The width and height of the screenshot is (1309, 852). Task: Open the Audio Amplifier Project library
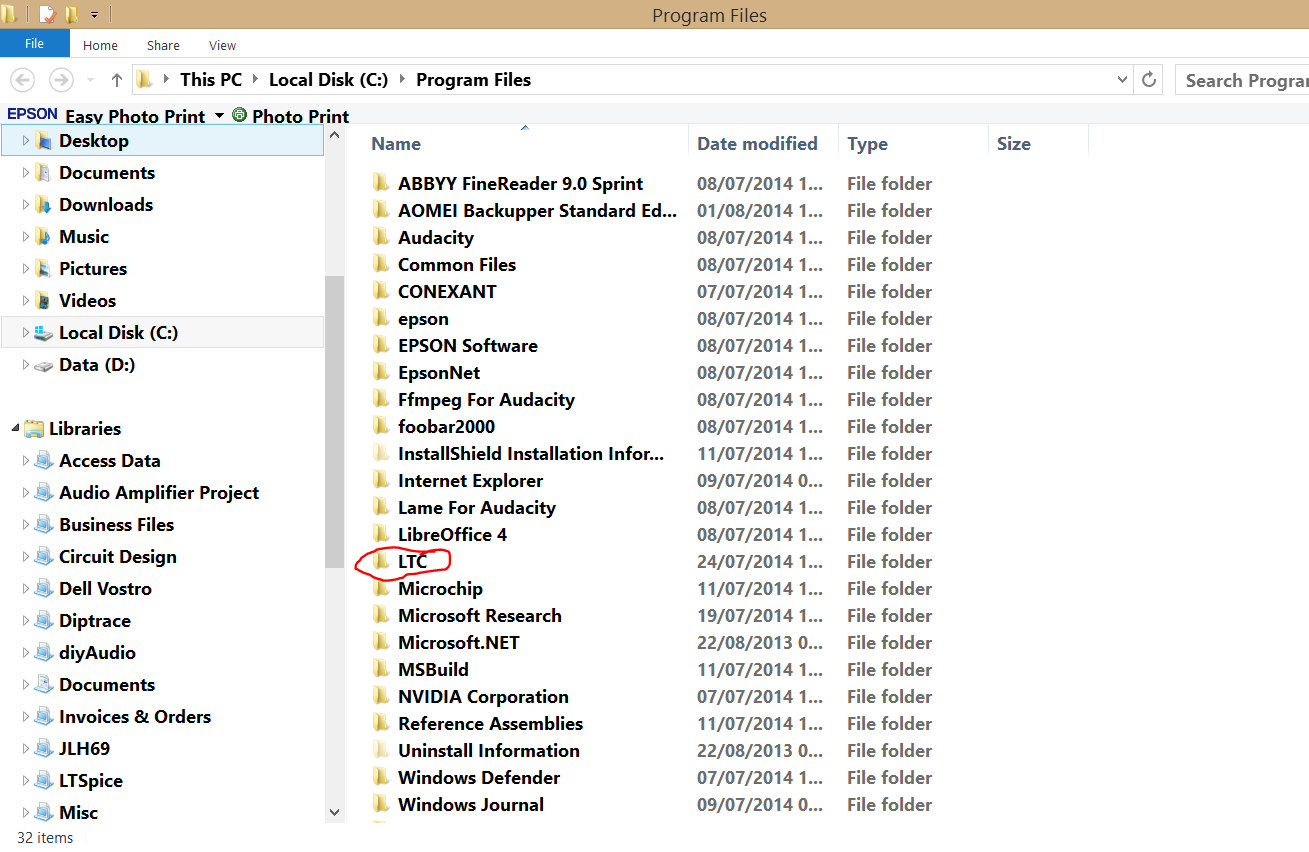159,493
